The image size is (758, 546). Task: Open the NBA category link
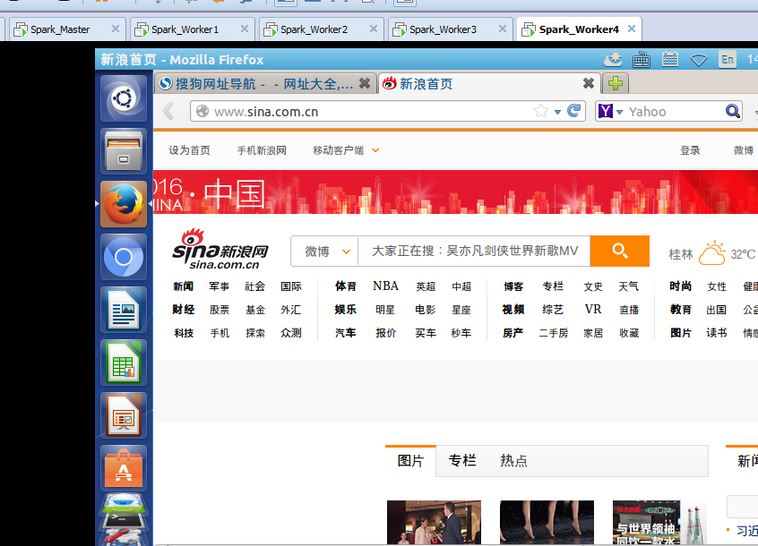[385, 286]
